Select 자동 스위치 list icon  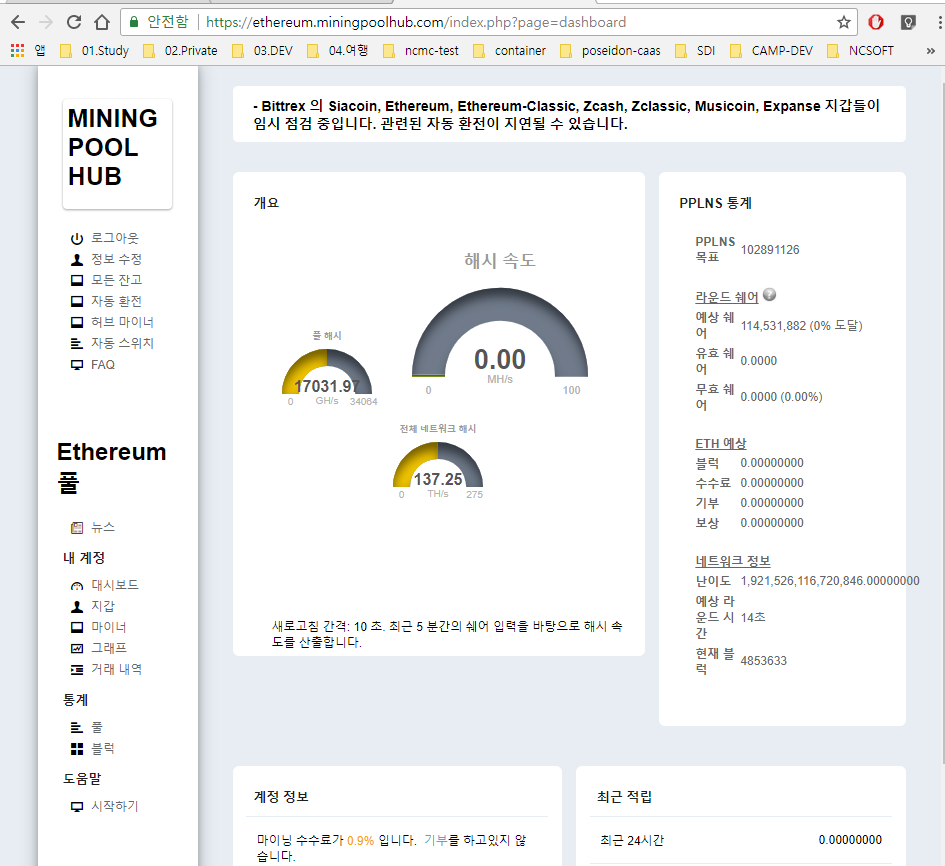coord(77,343)
